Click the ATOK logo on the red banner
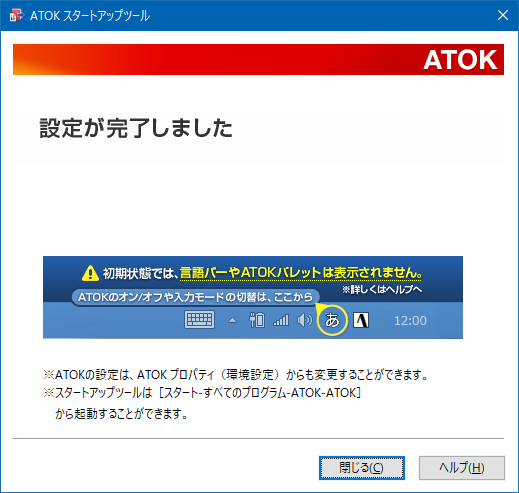519x493 pixels. pyautogui.click(x=460, y=60)
